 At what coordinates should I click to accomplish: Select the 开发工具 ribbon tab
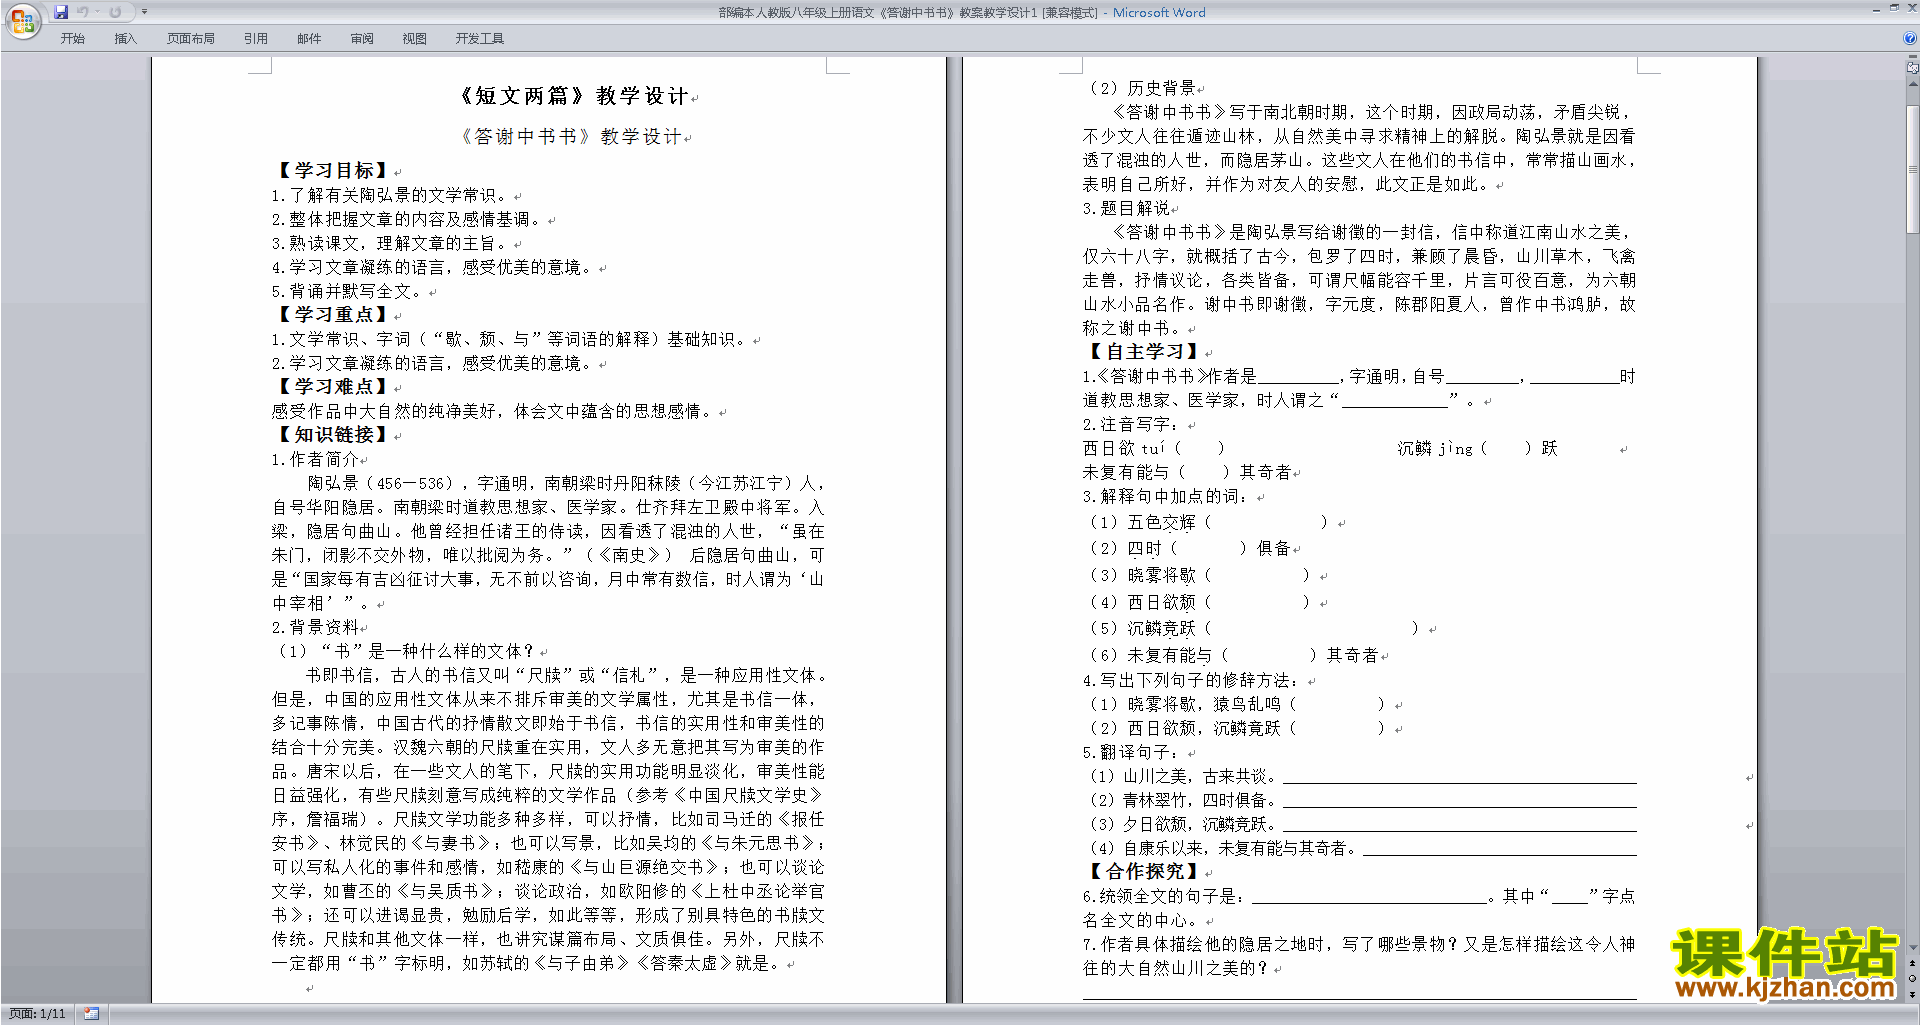[480, 39]
